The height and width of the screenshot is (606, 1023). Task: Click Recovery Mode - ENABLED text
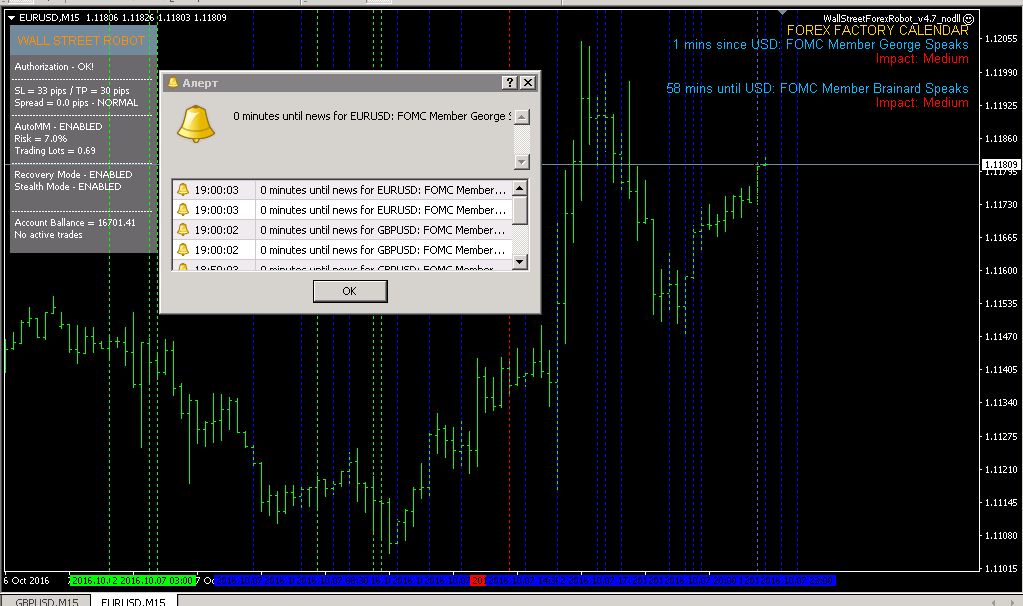coord(73,175)
